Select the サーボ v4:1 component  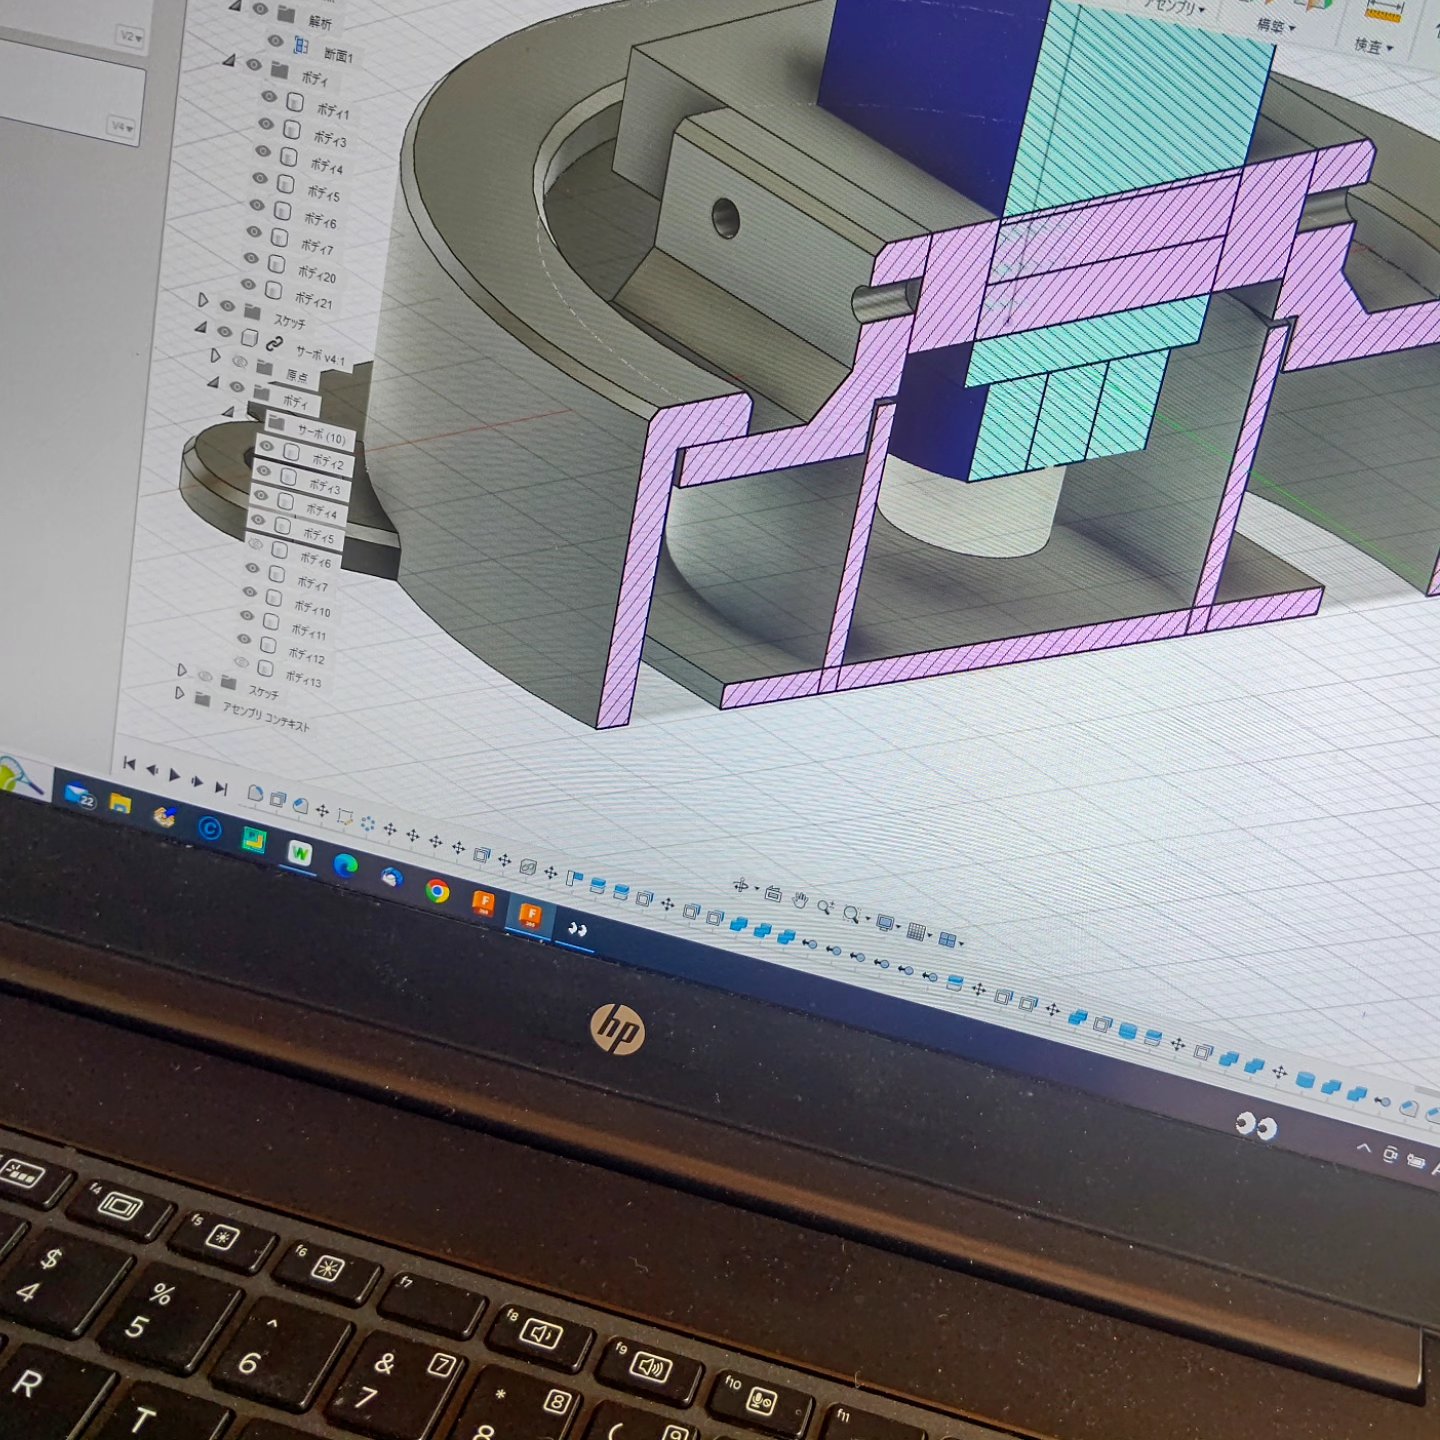[x=319, y=356]
